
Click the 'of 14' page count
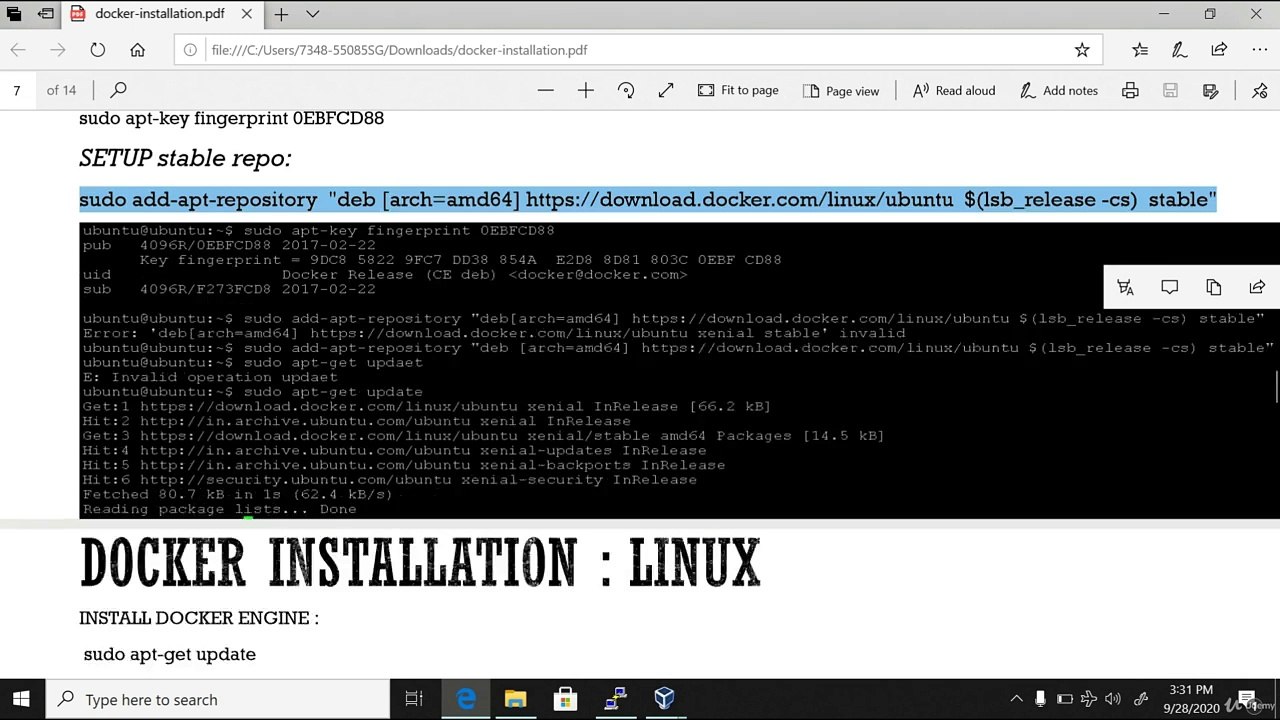[61, 90]
